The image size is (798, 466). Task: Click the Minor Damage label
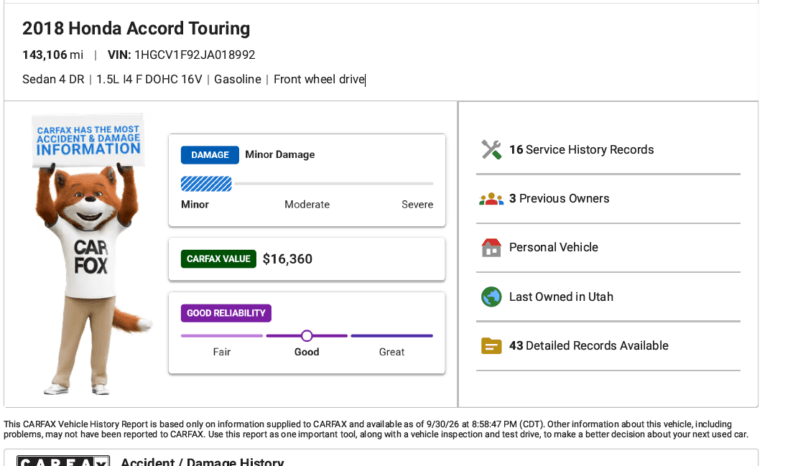click(280, 155)
